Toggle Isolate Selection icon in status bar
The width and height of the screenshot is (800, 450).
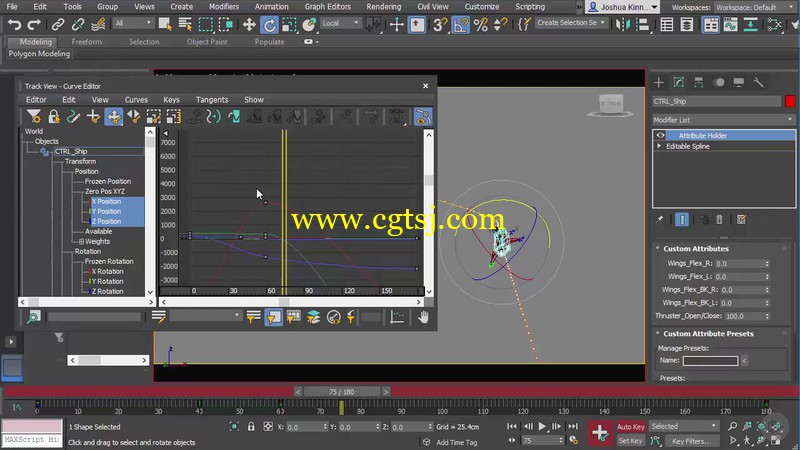[x=234, y=427]
